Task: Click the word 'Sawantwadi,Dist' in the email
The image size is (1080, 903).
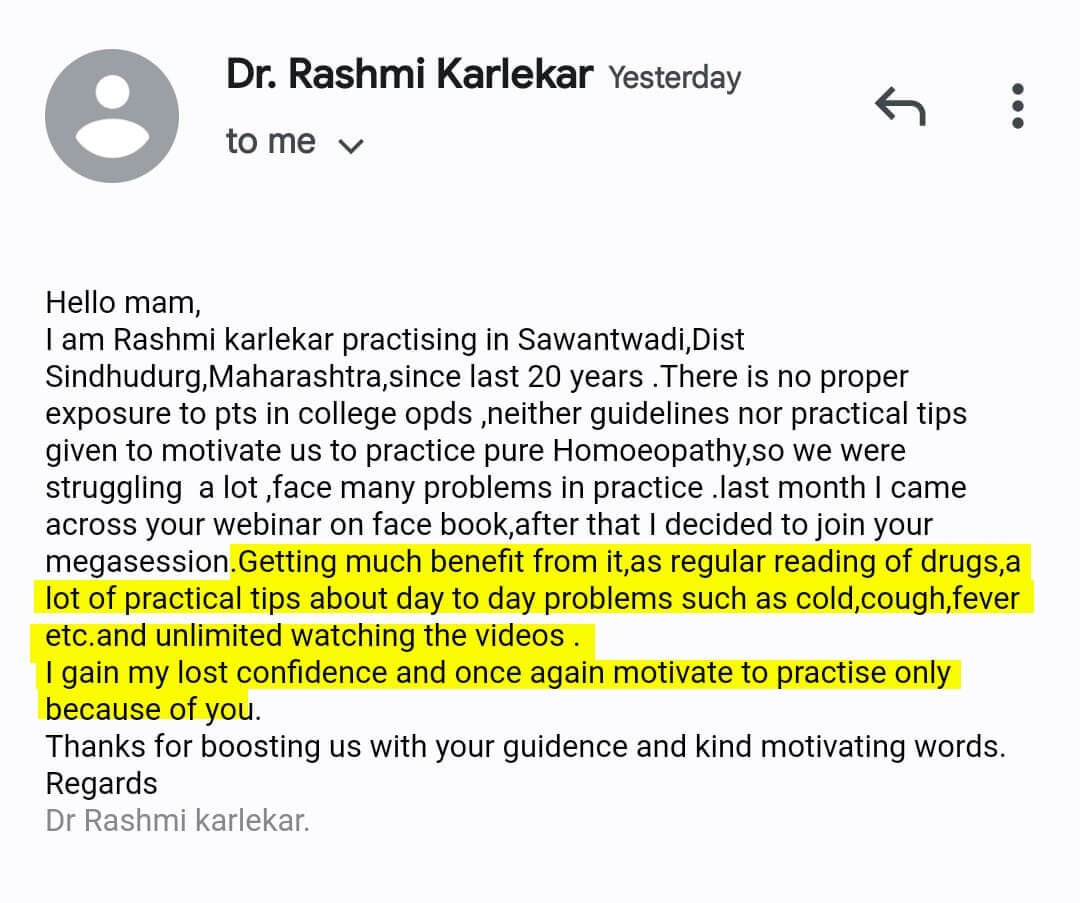Action: click(x=630, y=340)
